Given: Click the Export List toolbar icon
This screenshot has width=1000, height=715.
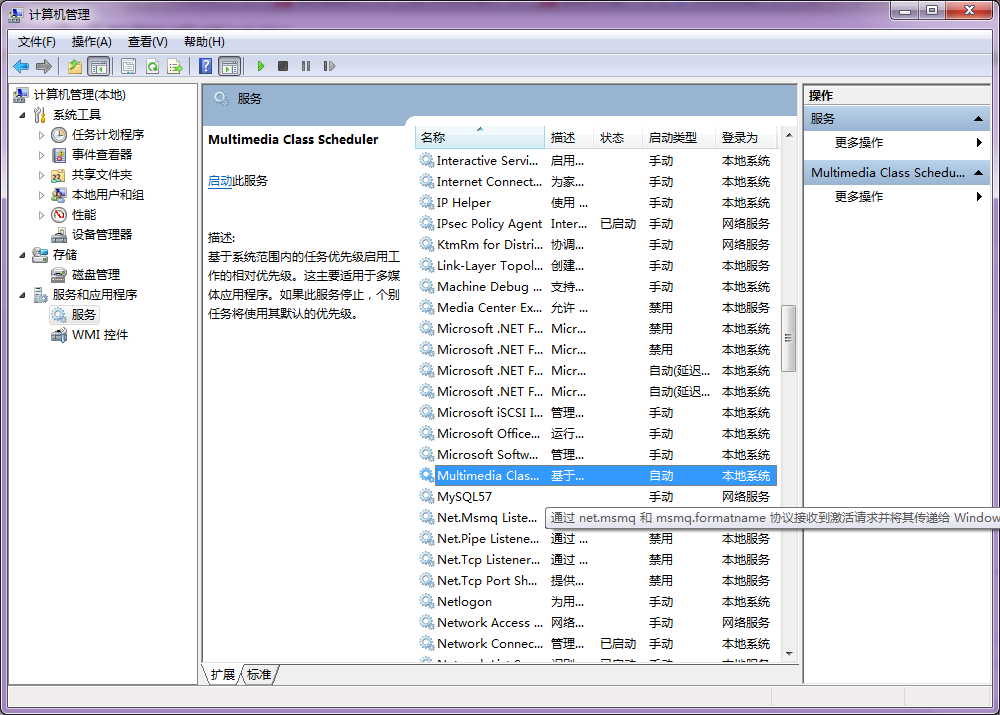Looking at the screenshot, I should tap(175, 66).
